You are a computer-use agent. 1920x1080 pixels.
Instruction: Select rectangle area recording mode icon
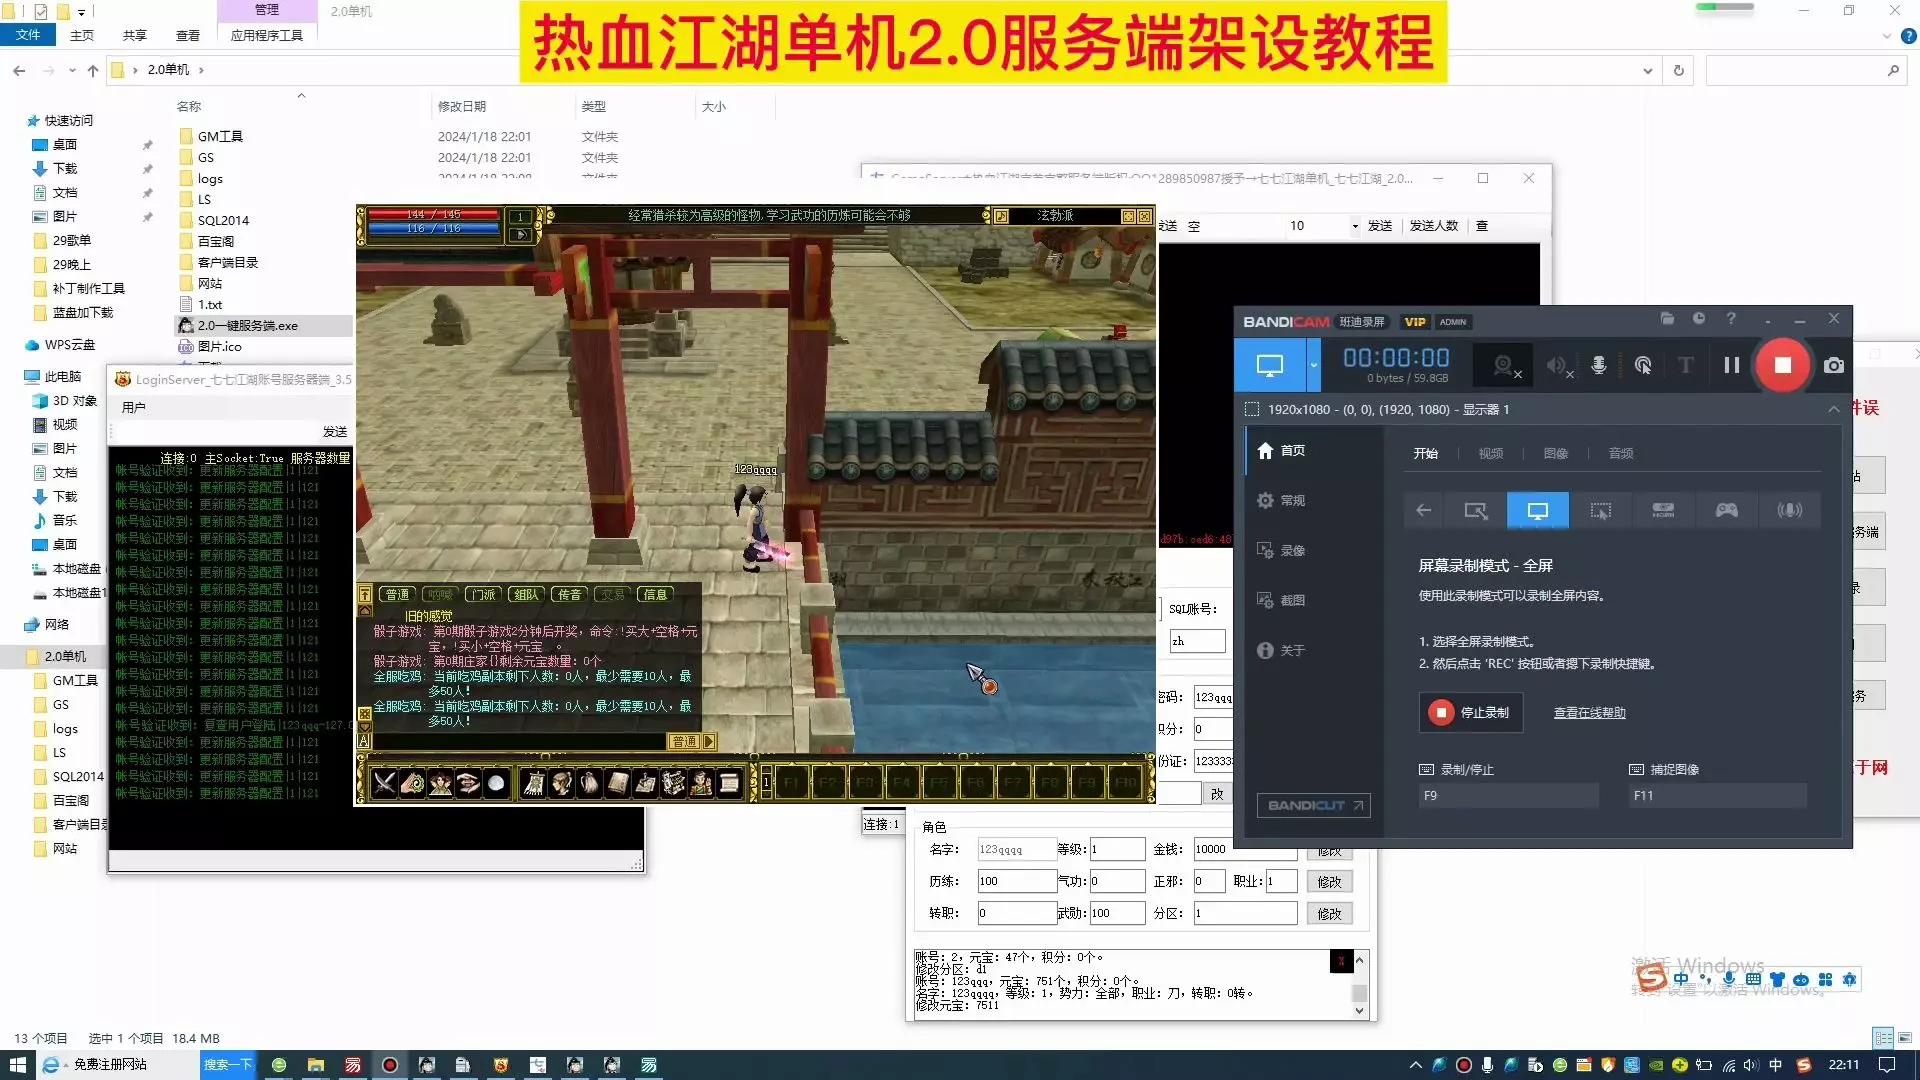coord(1475,510)
